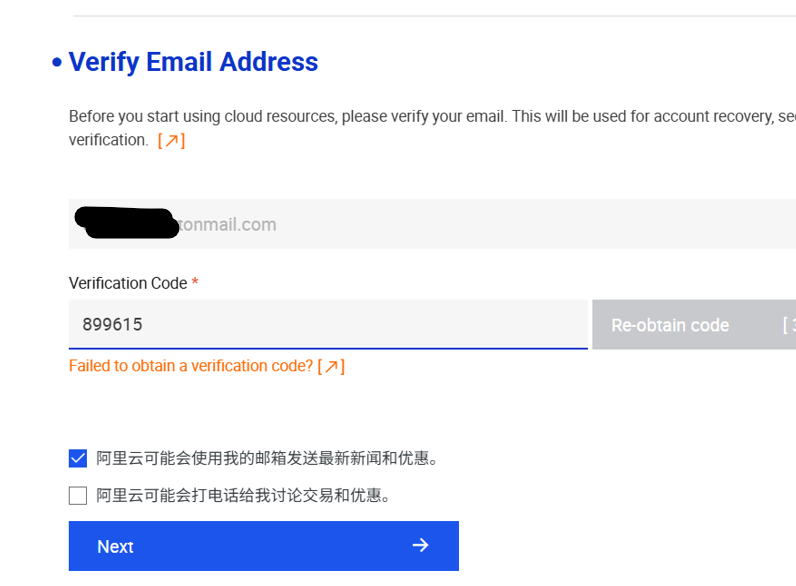The height and width of the screenshot is (586, 796).
Task: Open "Failed to obtain a verification code?" link
Action: 190,367
